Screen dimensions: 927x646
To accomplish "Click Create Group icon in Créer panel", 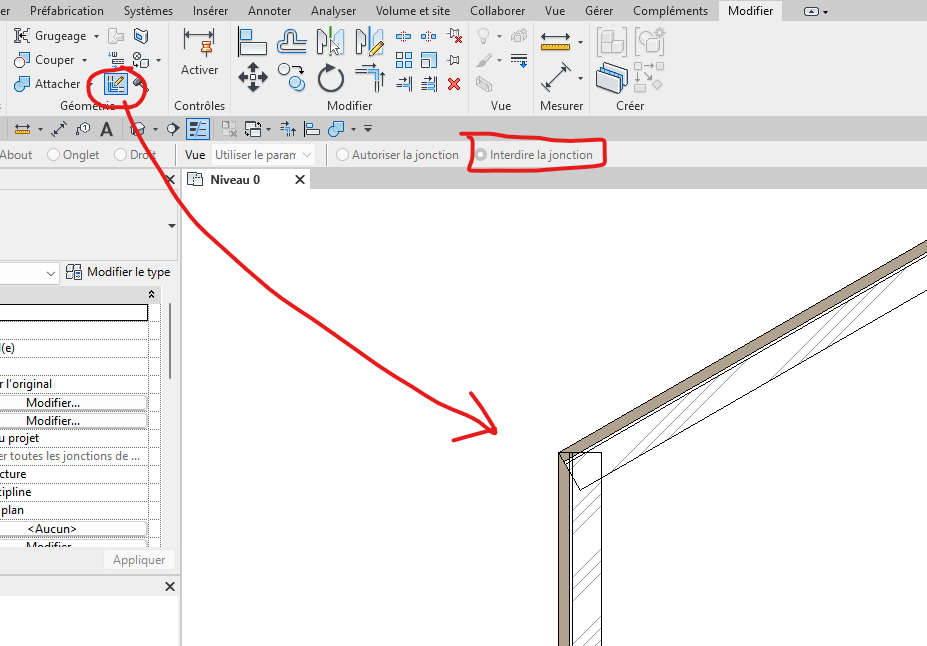I will (650, 41).
